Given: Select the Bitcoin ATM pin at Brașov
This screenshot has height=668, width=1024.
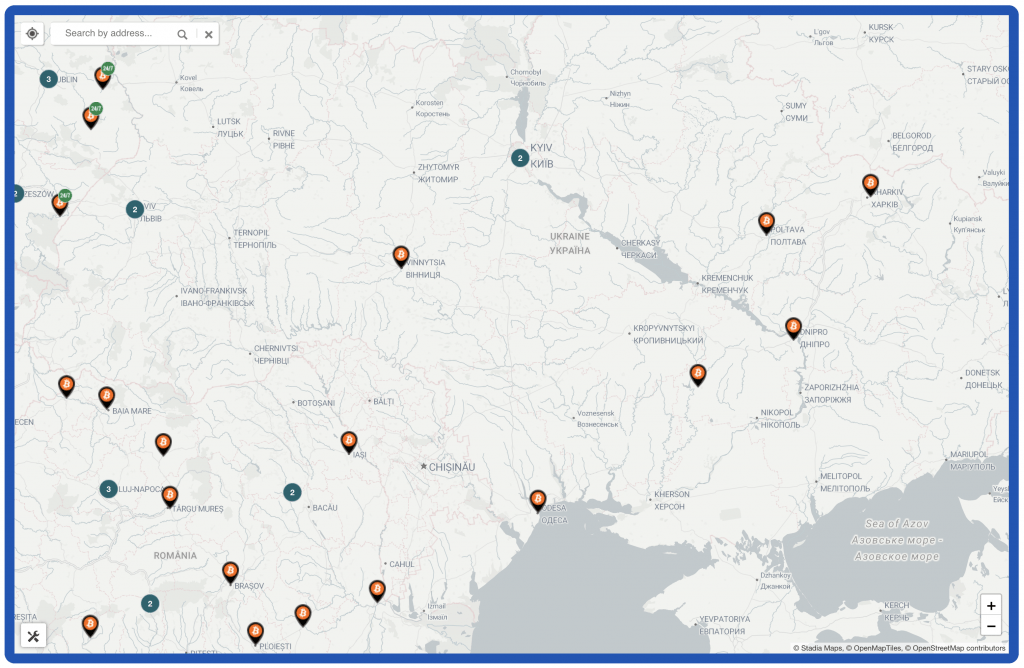Looking at the screenshot, I should tap(230, 573).
